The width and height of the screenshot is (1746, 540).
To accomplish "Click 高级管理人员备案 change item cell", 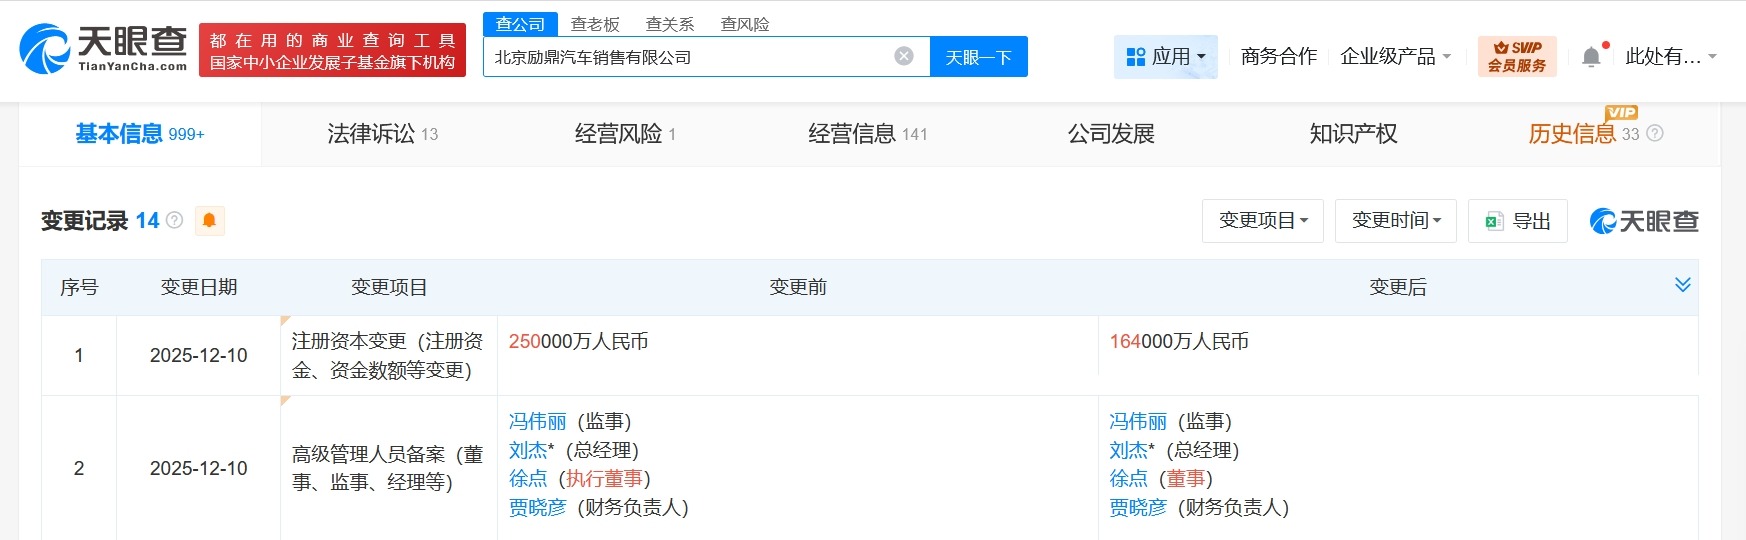I will pyautogui.click(x=388, y=468).
